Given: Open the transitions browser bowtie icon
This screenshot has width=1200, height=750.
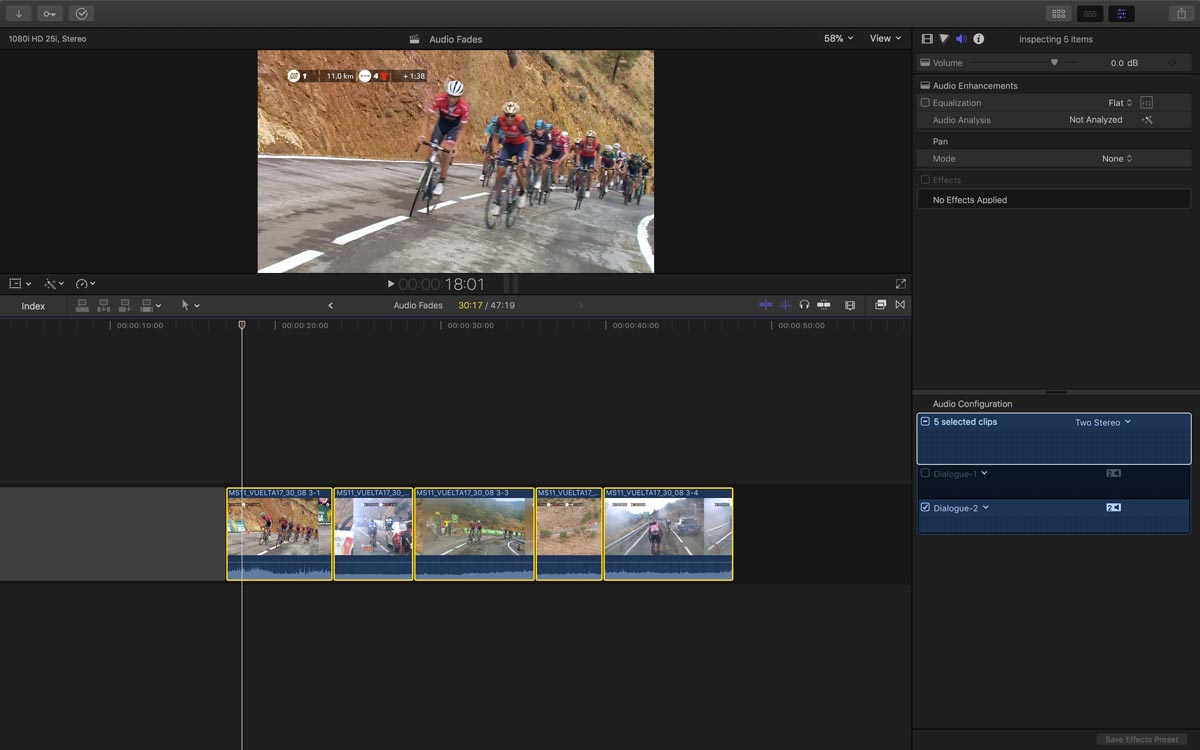Looking at the screenshot, I should click(900, 305).
